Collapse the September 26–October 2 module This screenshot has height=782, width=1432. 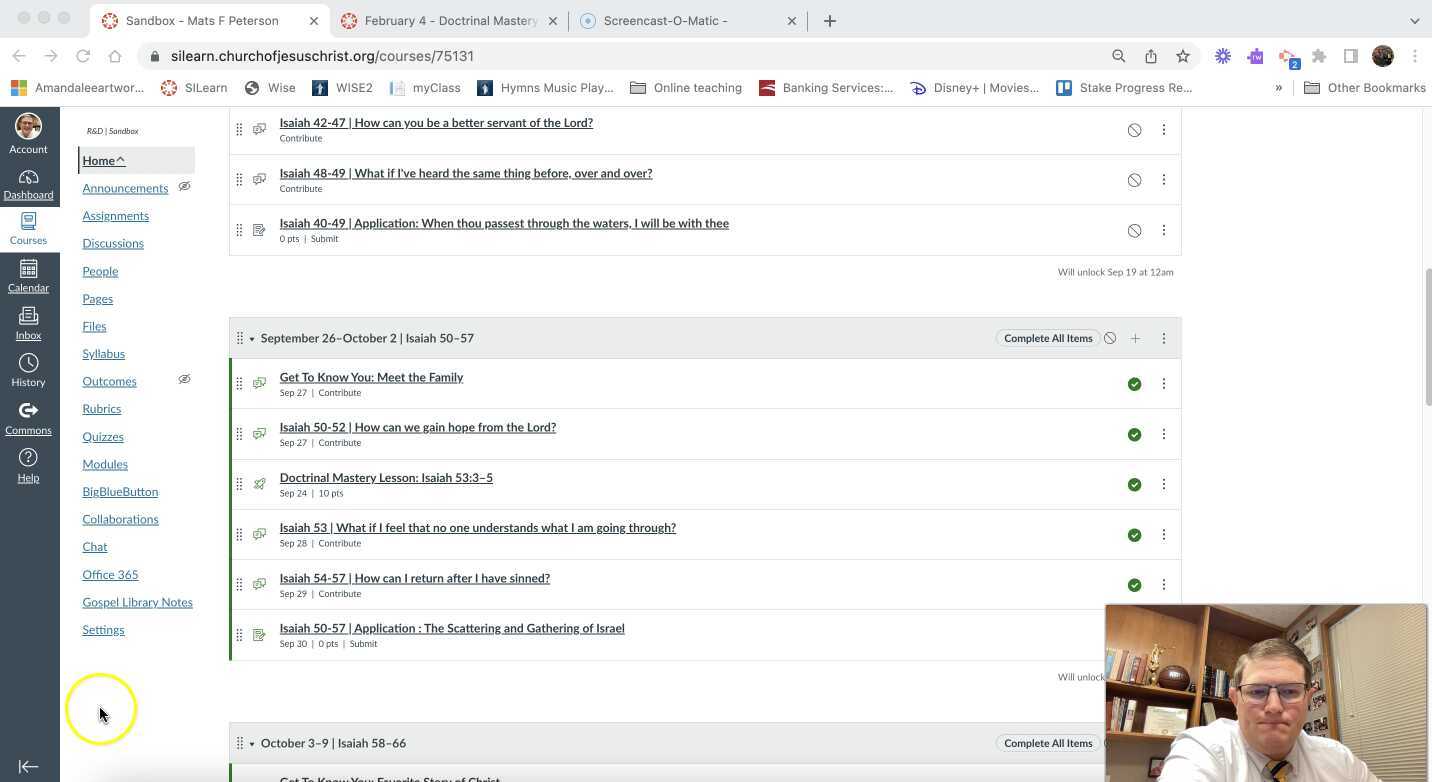tap(251, 338)
